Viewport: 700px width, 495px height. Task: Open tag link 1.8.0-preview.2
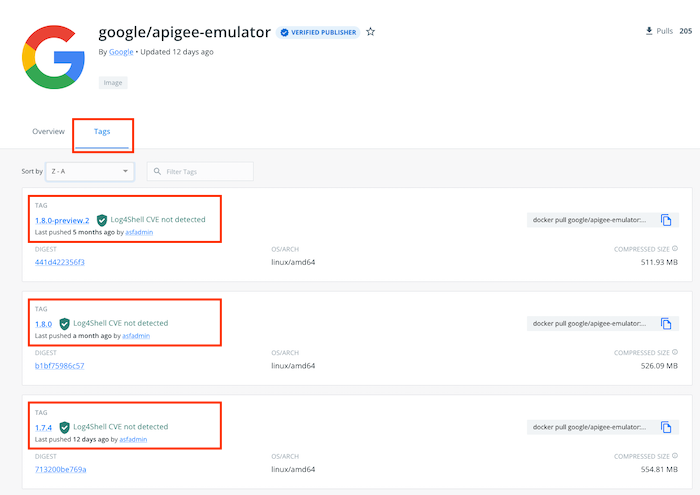click(62, 220)
